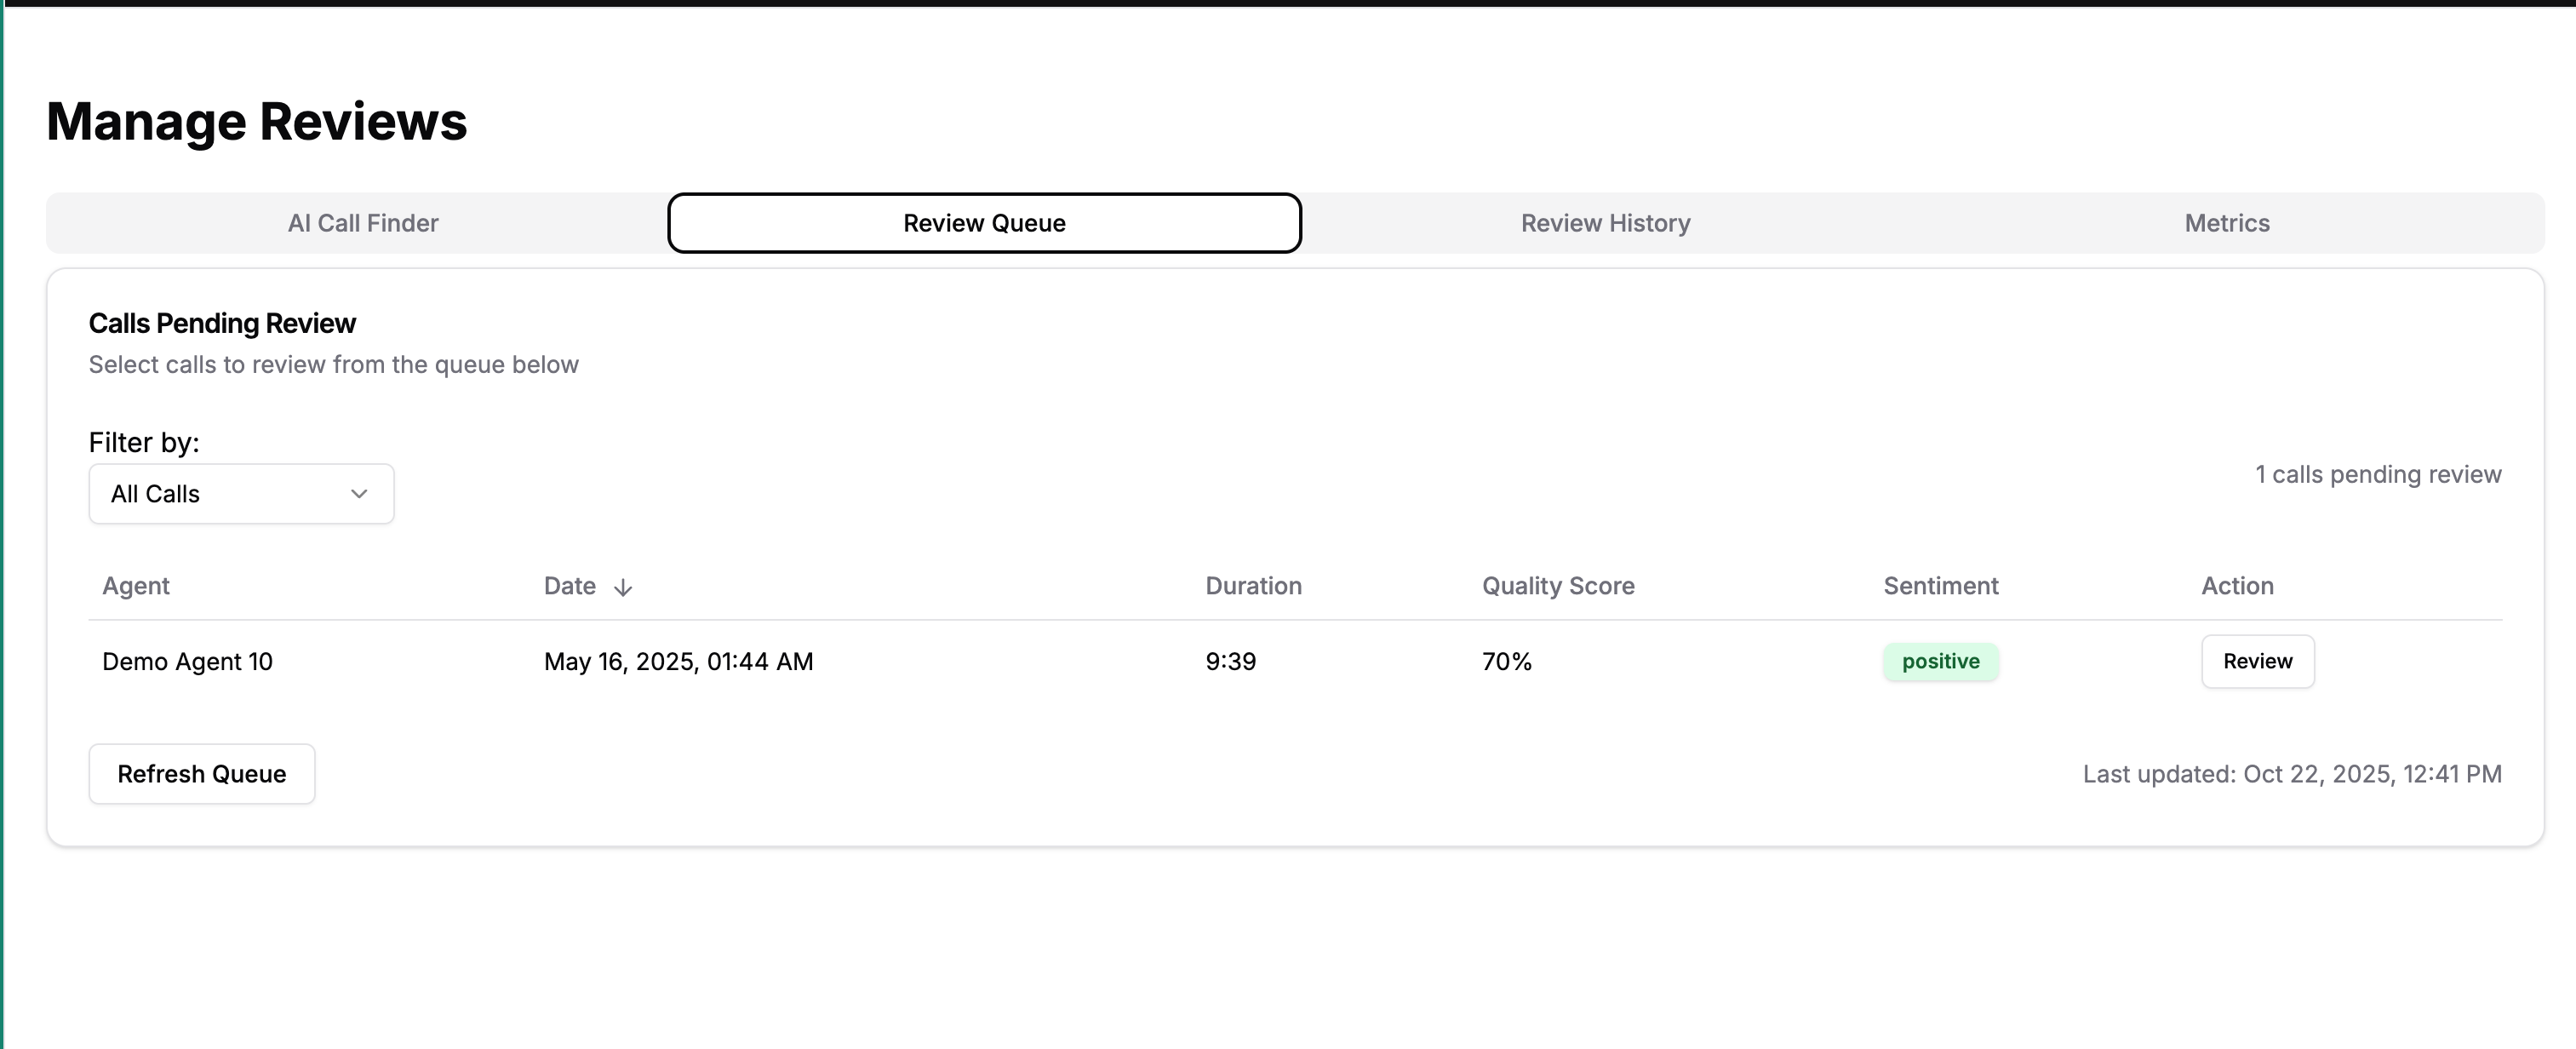Click the 70% quality score value
This screenshot has width=2576, height=1049.
pyautogui.click(x=1506, y=661)
